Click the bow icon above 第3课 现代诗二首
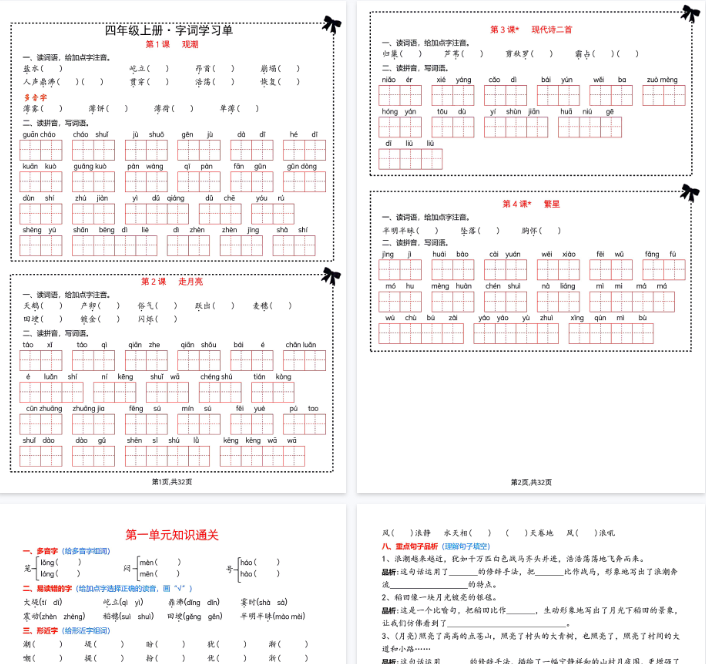Screen dimensions: 706x664 (689, 13)
